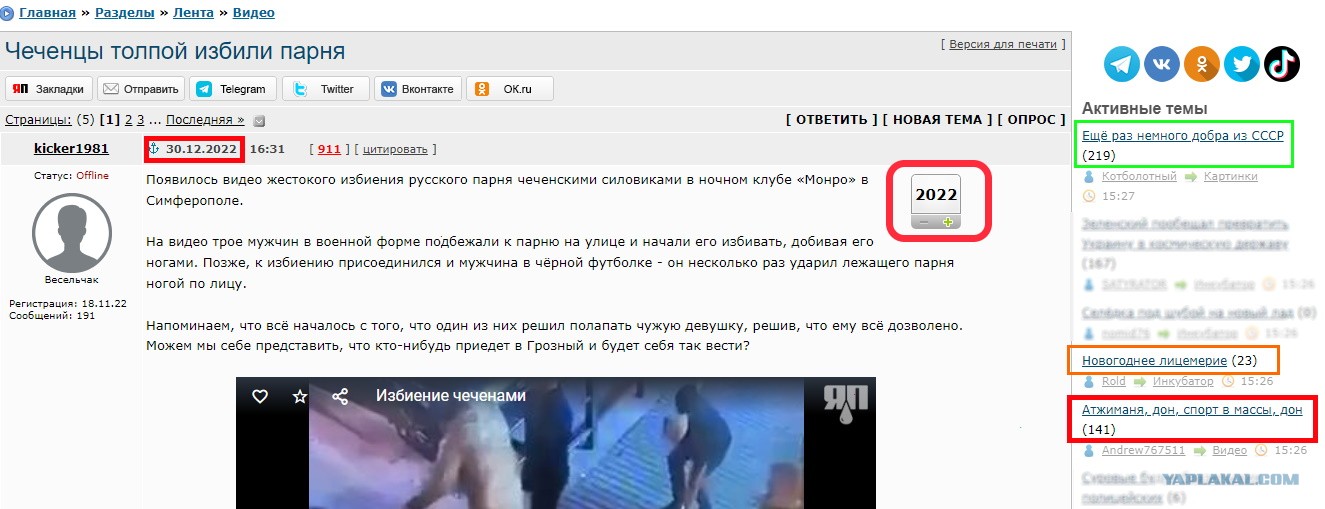Open the round Telegram icon in the sidebar
The height and width of the screenshot is (509, 1325).
pyautogui.click(x=1122, y=64)
